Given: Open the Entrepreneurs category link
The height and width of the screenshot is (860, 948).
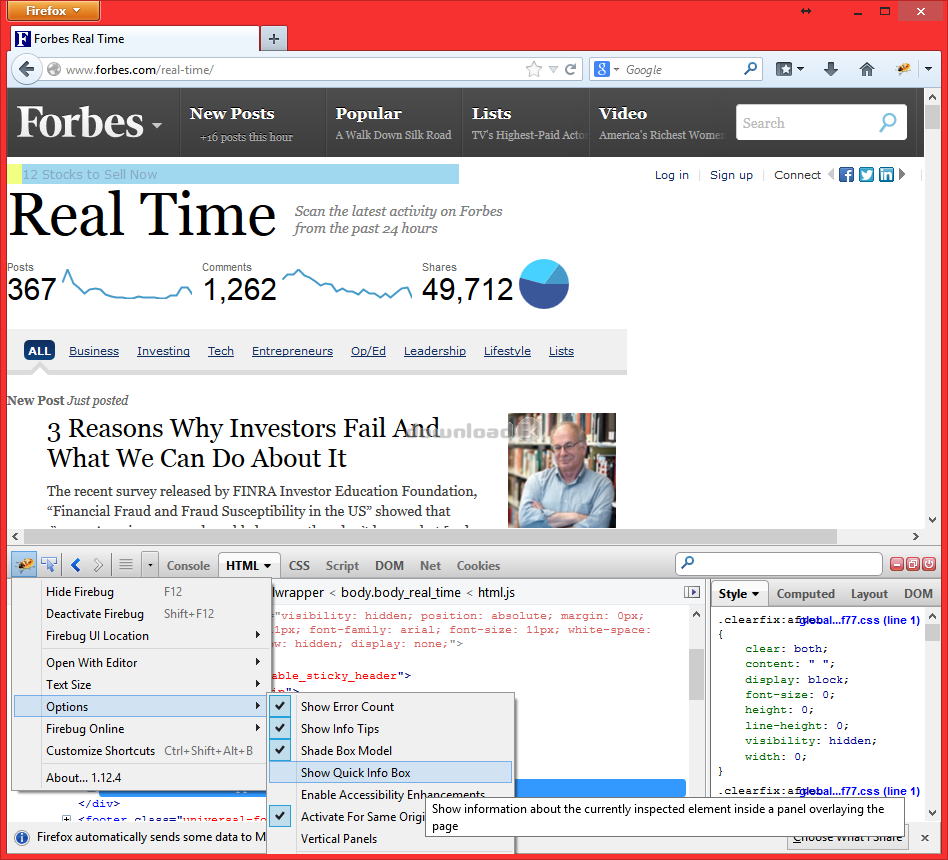Looking at the screenshot, I should 292,351.
